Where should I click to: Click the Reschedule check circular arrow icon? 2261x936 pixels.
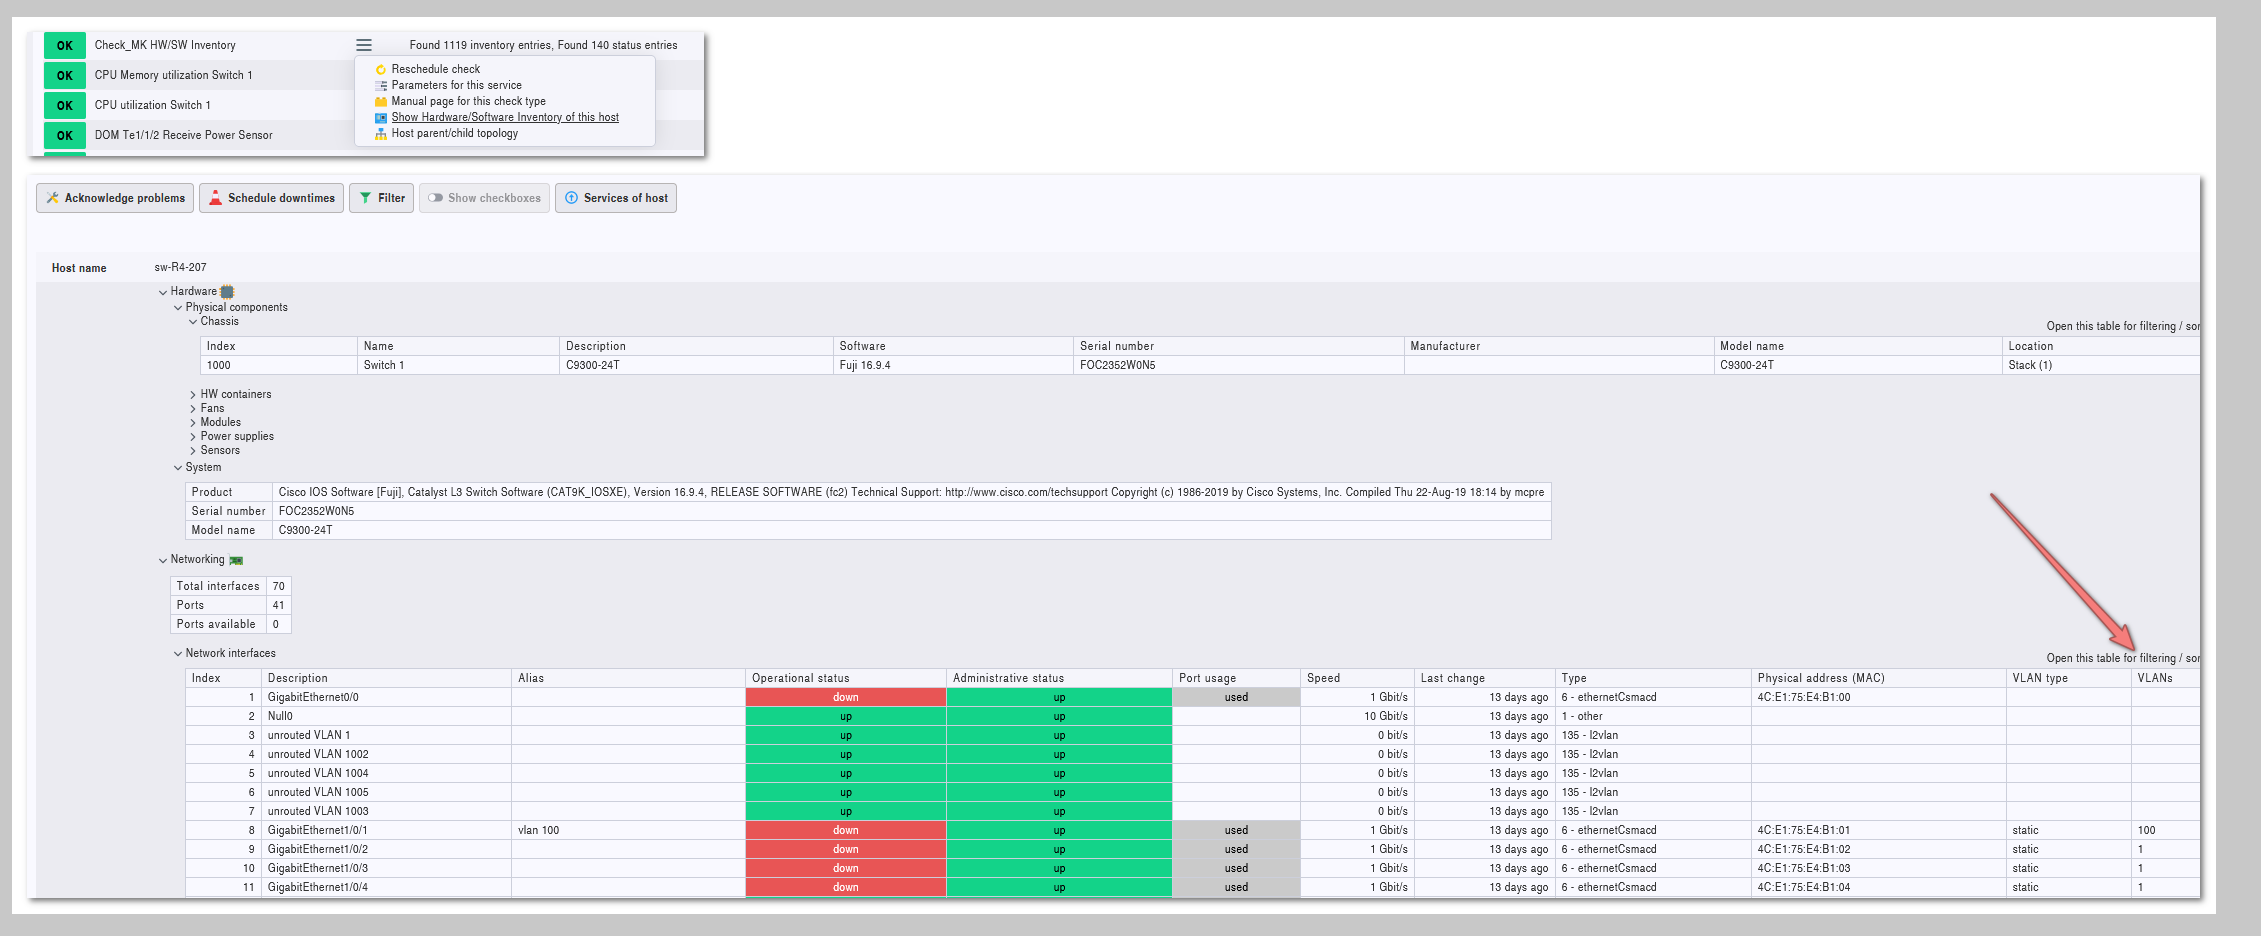(381, 70)
